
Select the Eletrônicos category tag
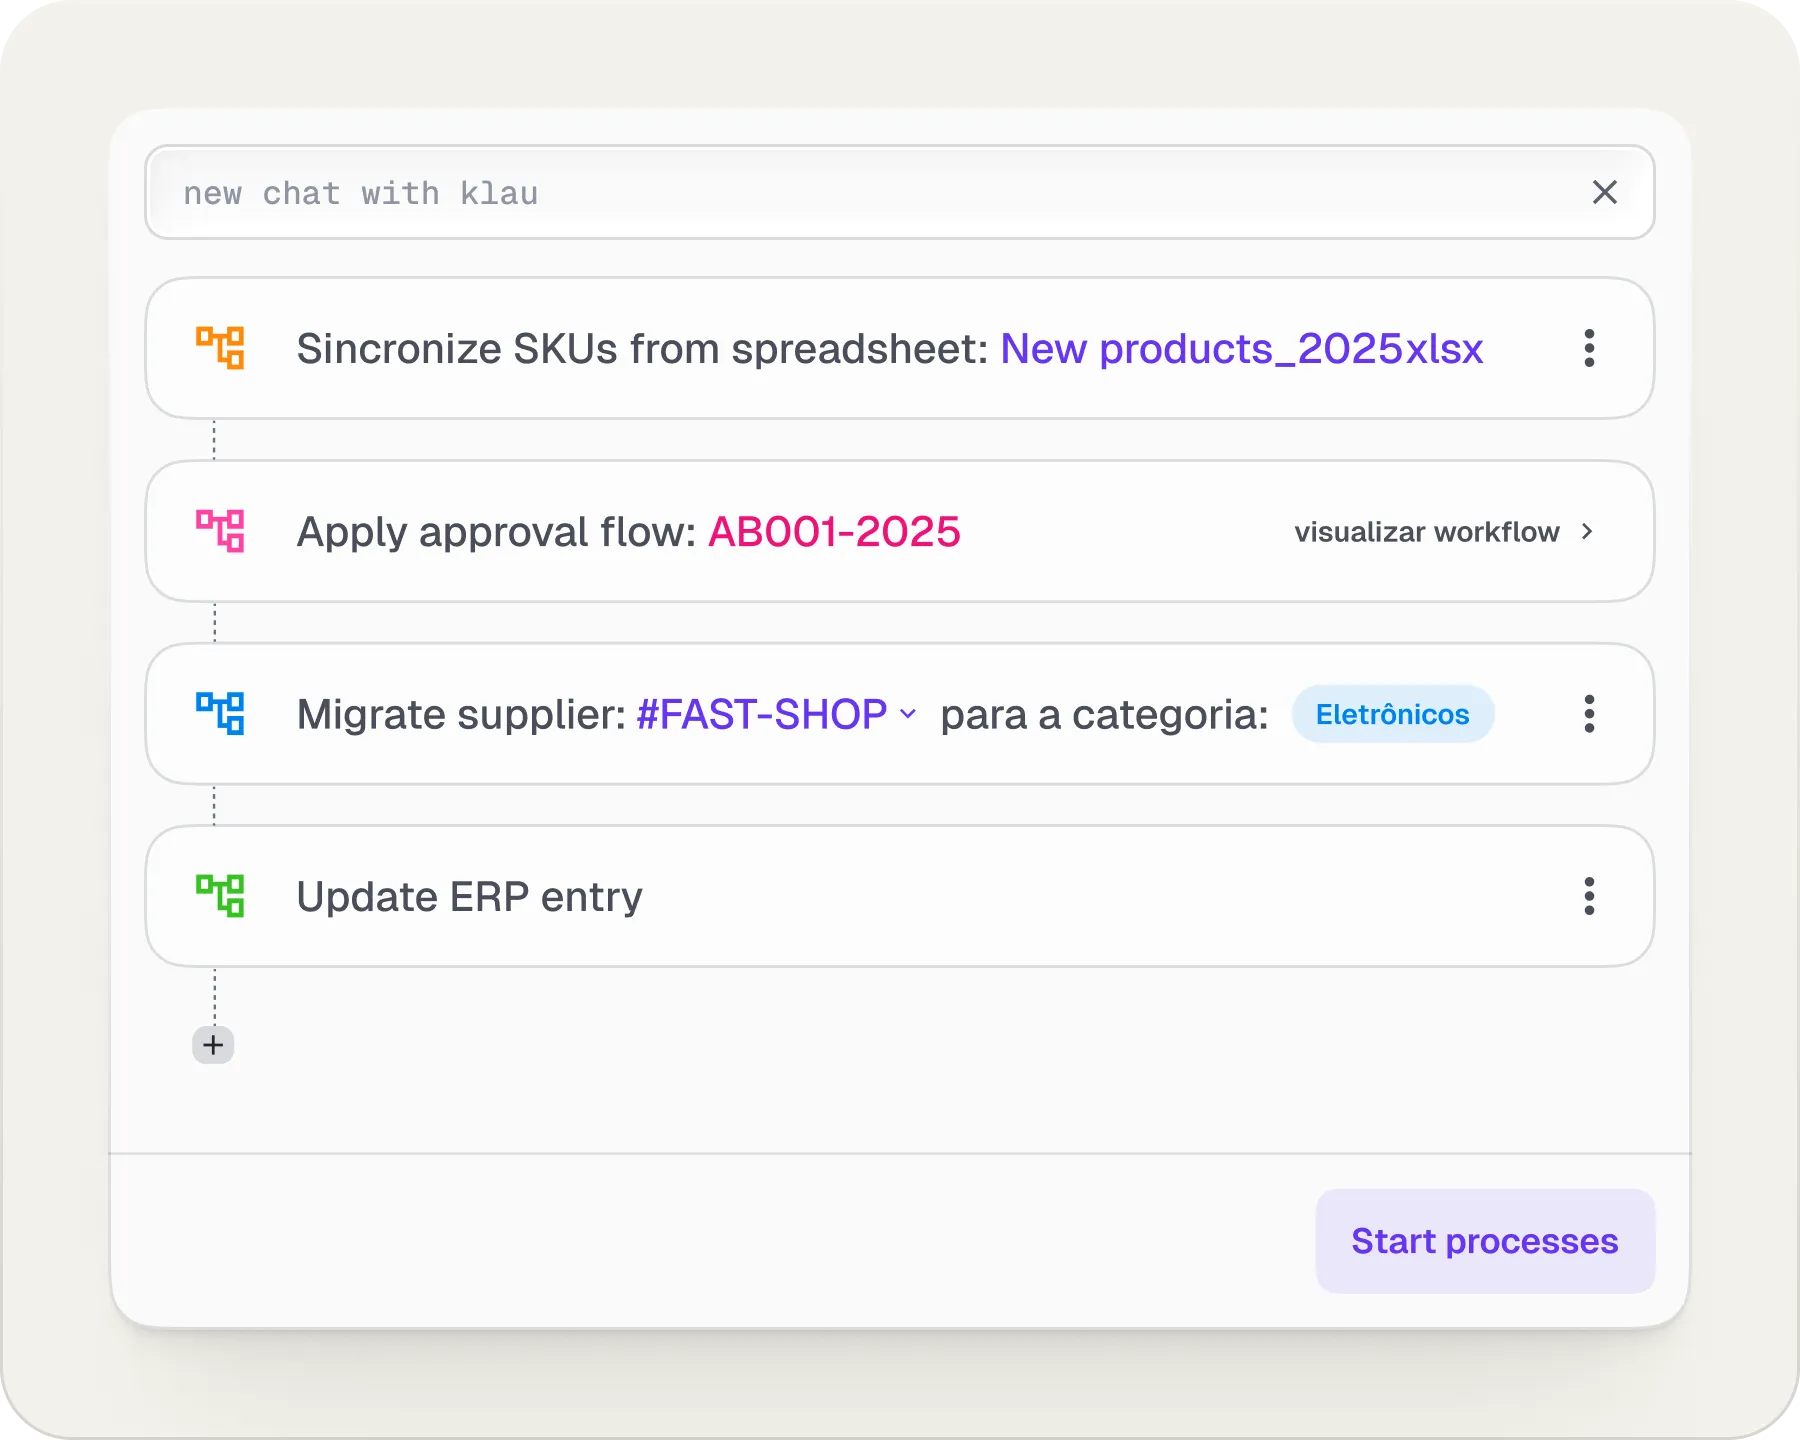1392,714
